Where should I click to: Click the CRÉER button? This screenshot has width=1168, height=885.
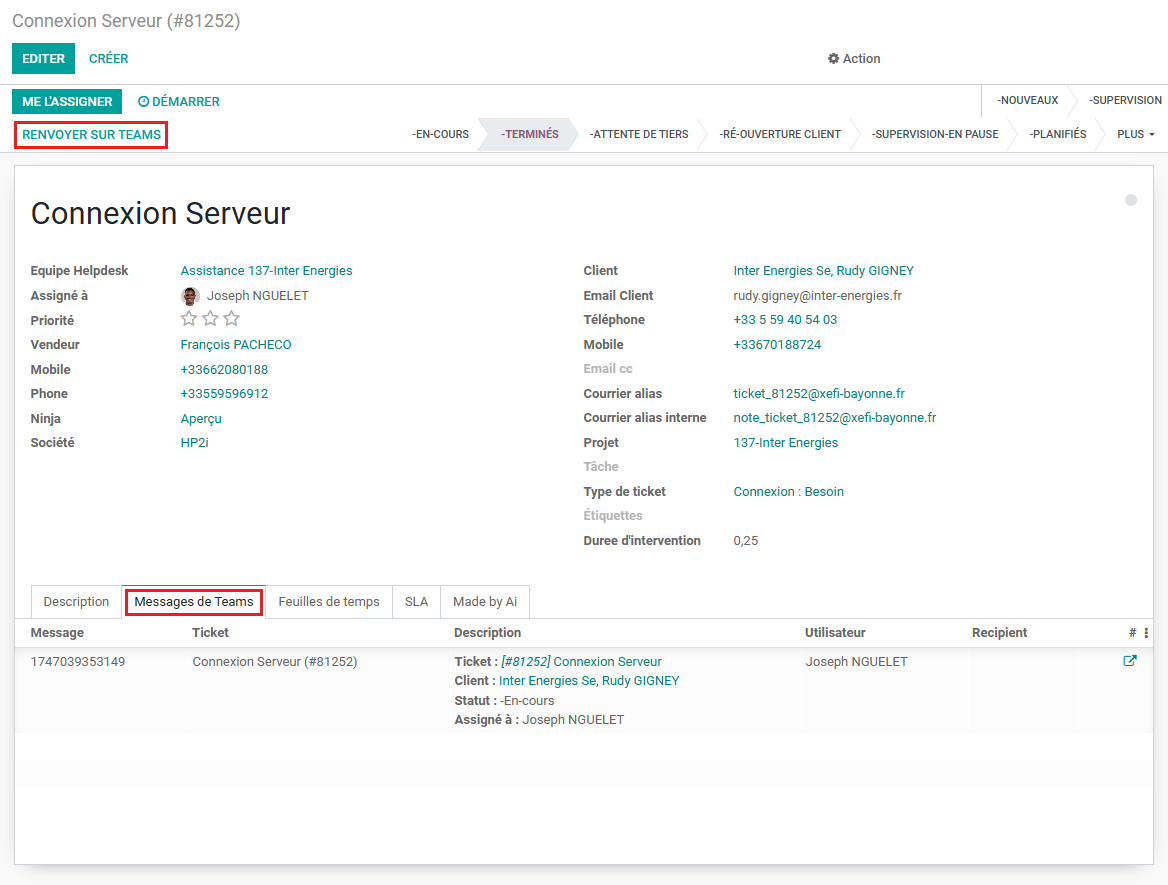point(109,59)
